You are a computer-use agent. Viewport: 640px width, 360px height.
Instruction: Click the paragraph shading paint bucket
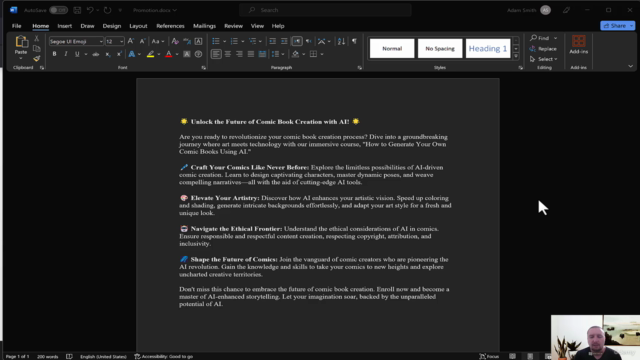pyautogui.click(x=296, y=54)
